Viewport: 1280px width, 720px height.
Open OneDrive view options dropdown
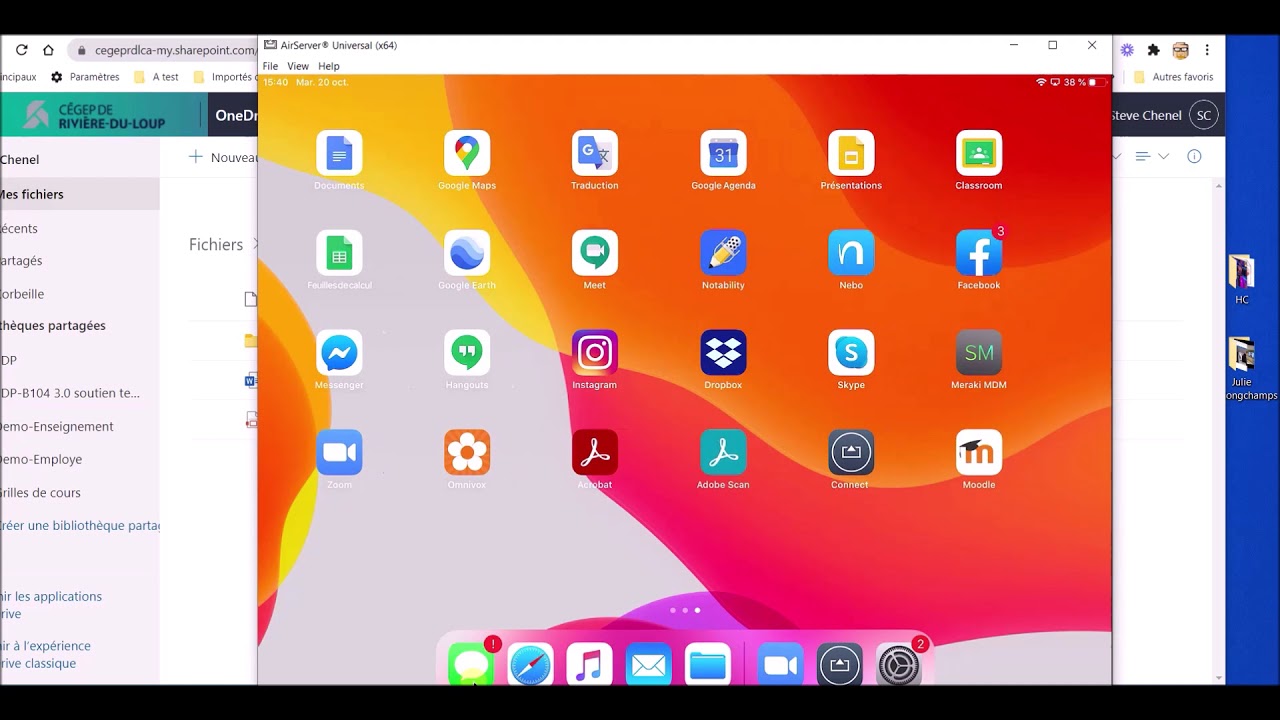[1153, 157]
